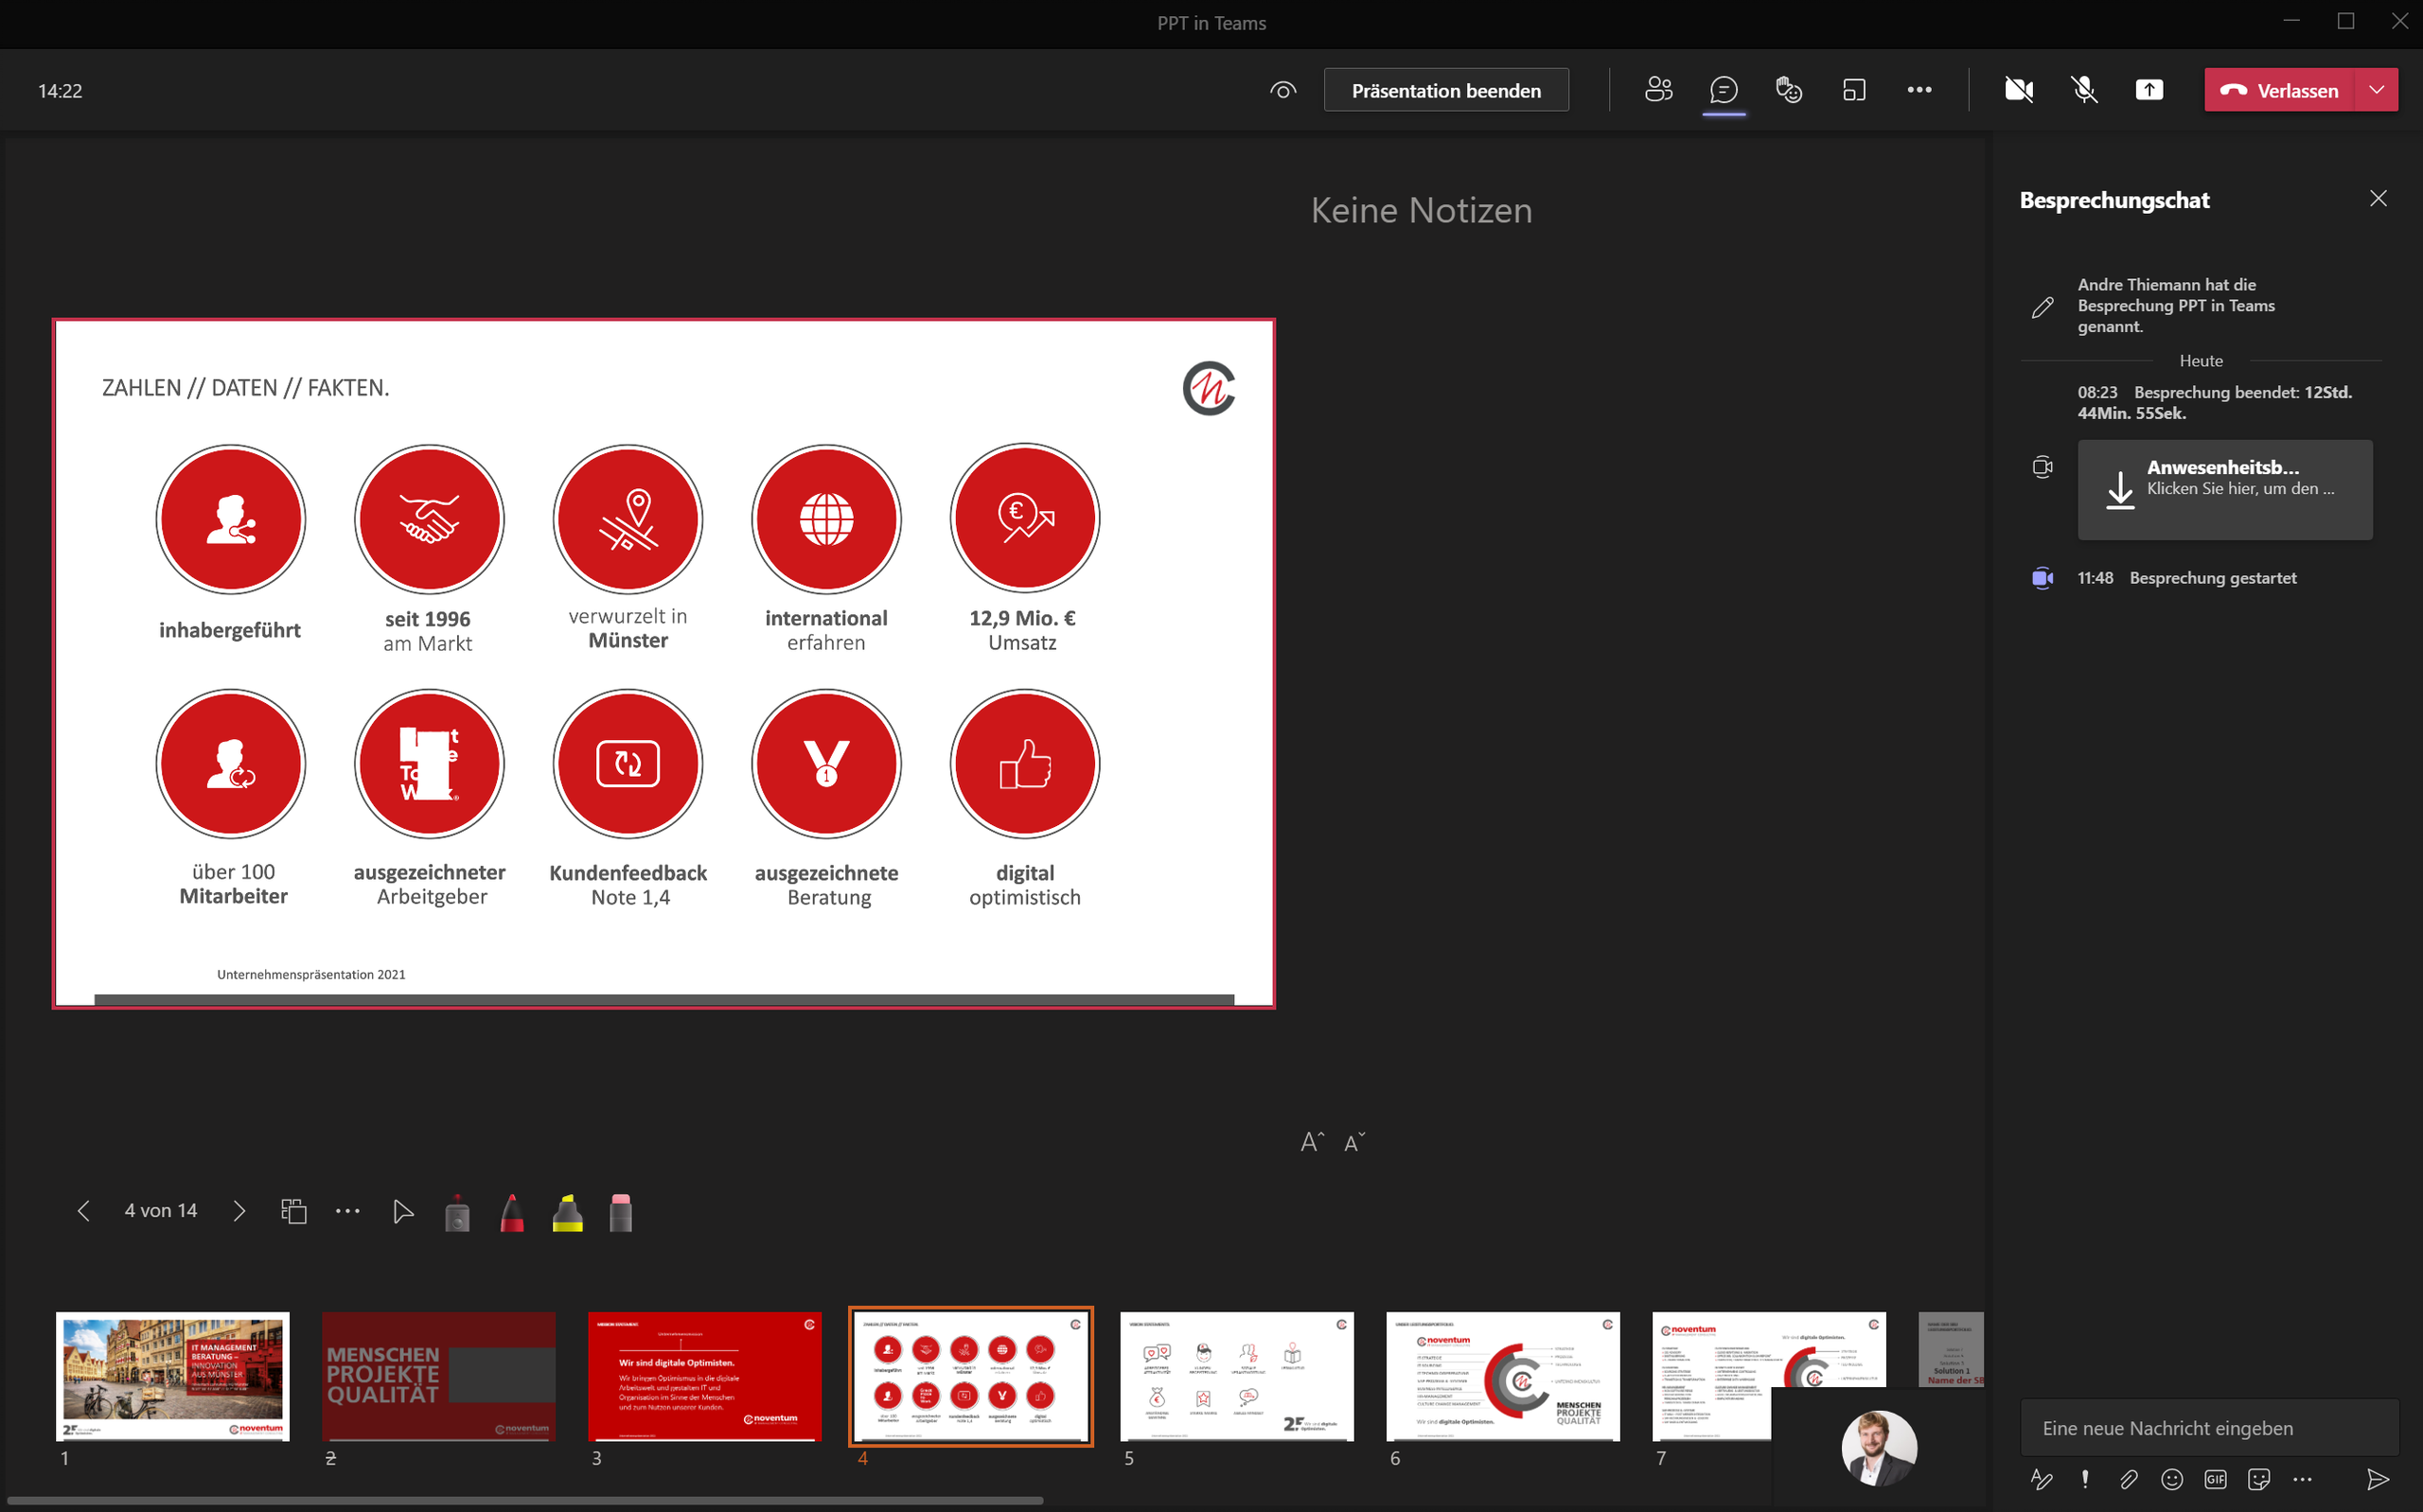Open more presentation options

[348, 1211]
